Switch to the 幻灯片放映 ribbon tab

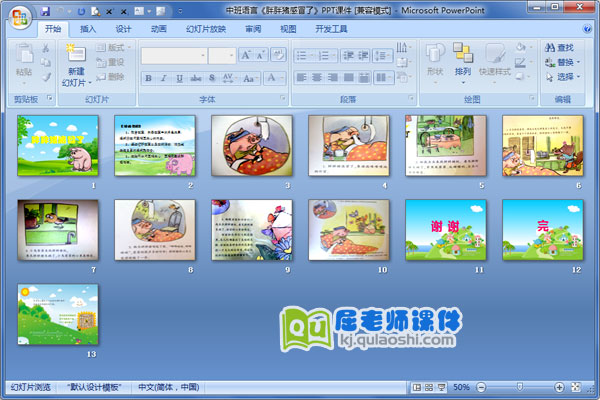pos(206,29)
